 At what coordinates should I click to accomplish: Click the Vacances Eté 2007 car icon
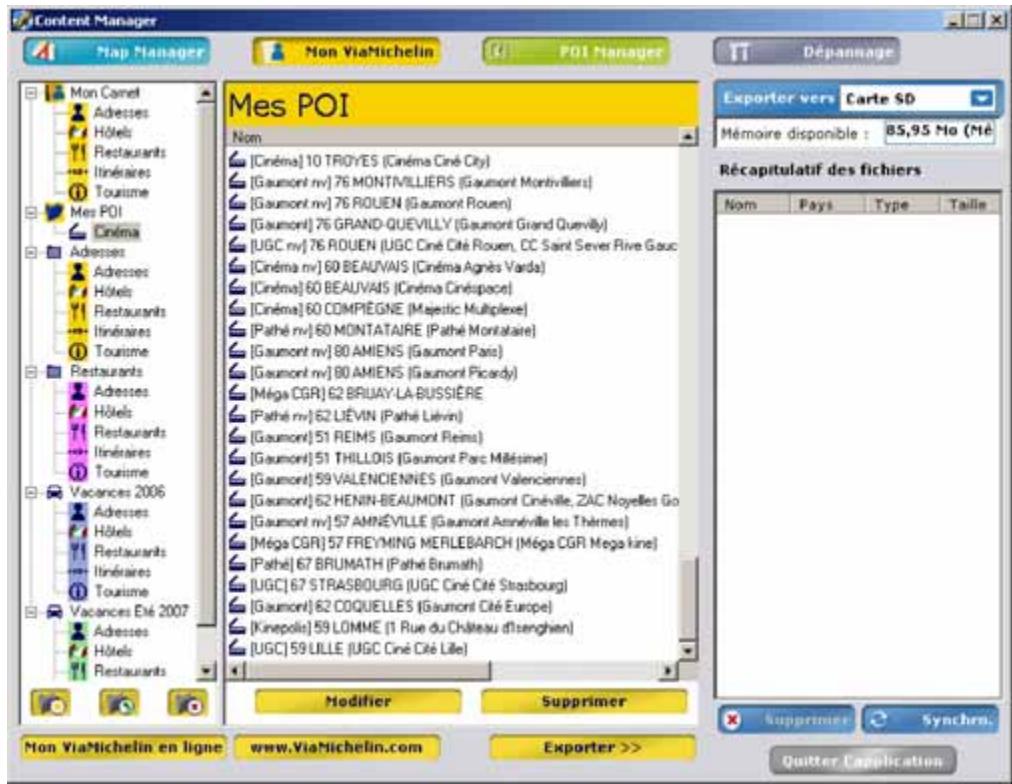pyautogui.click(x=55, y=611)
